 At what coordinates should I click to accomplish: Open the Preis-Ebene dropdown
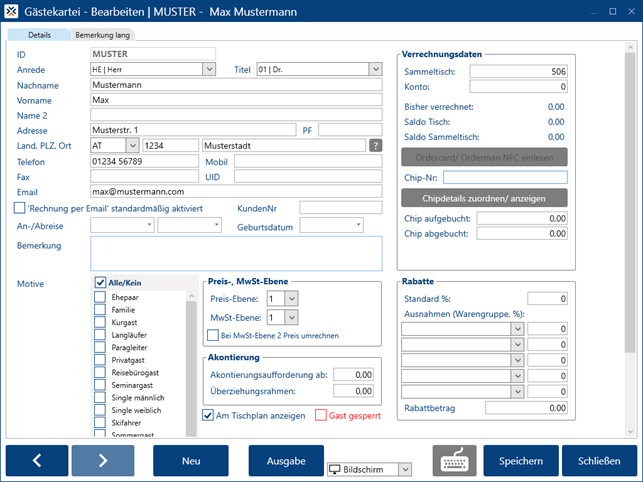[291, 298]
